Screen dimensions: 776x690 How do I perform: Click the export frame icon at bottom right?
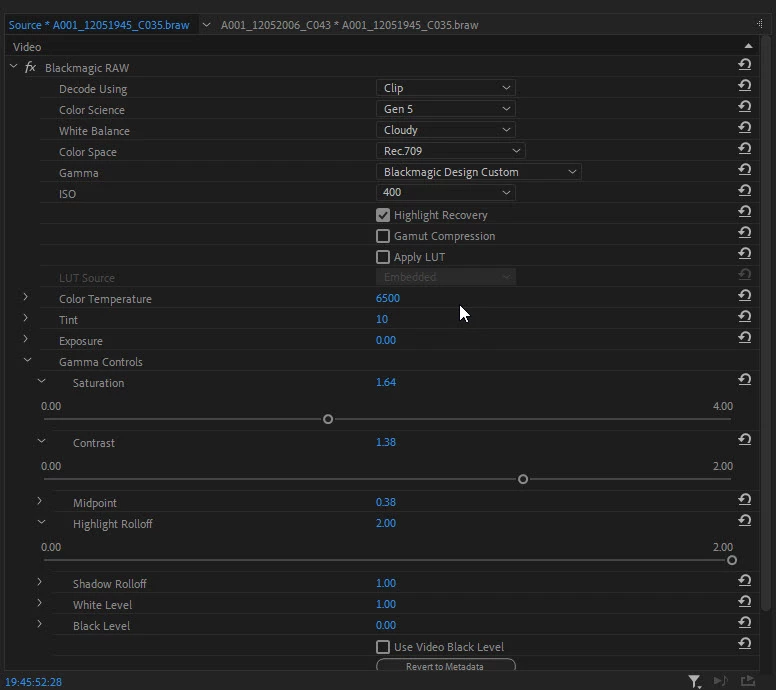[x=748, y=681]
